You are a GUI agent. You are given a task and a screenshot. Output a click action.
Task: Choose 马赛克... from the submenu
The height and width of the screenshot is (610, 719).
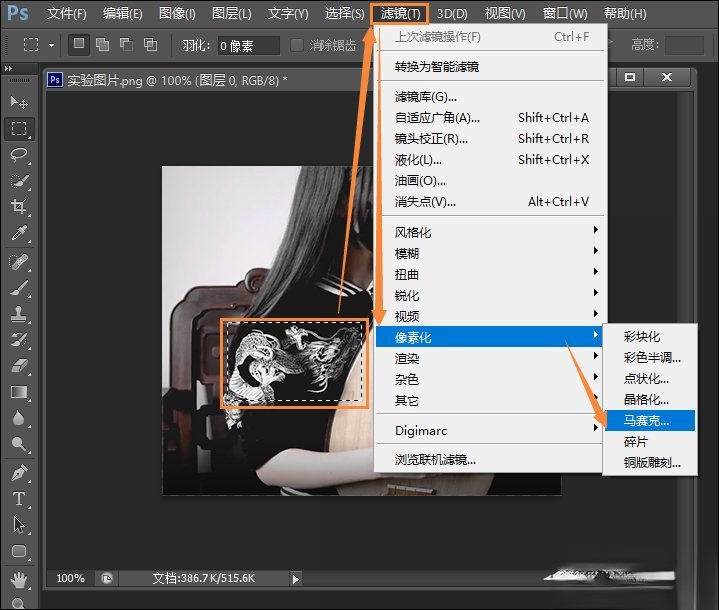[650, 420]
